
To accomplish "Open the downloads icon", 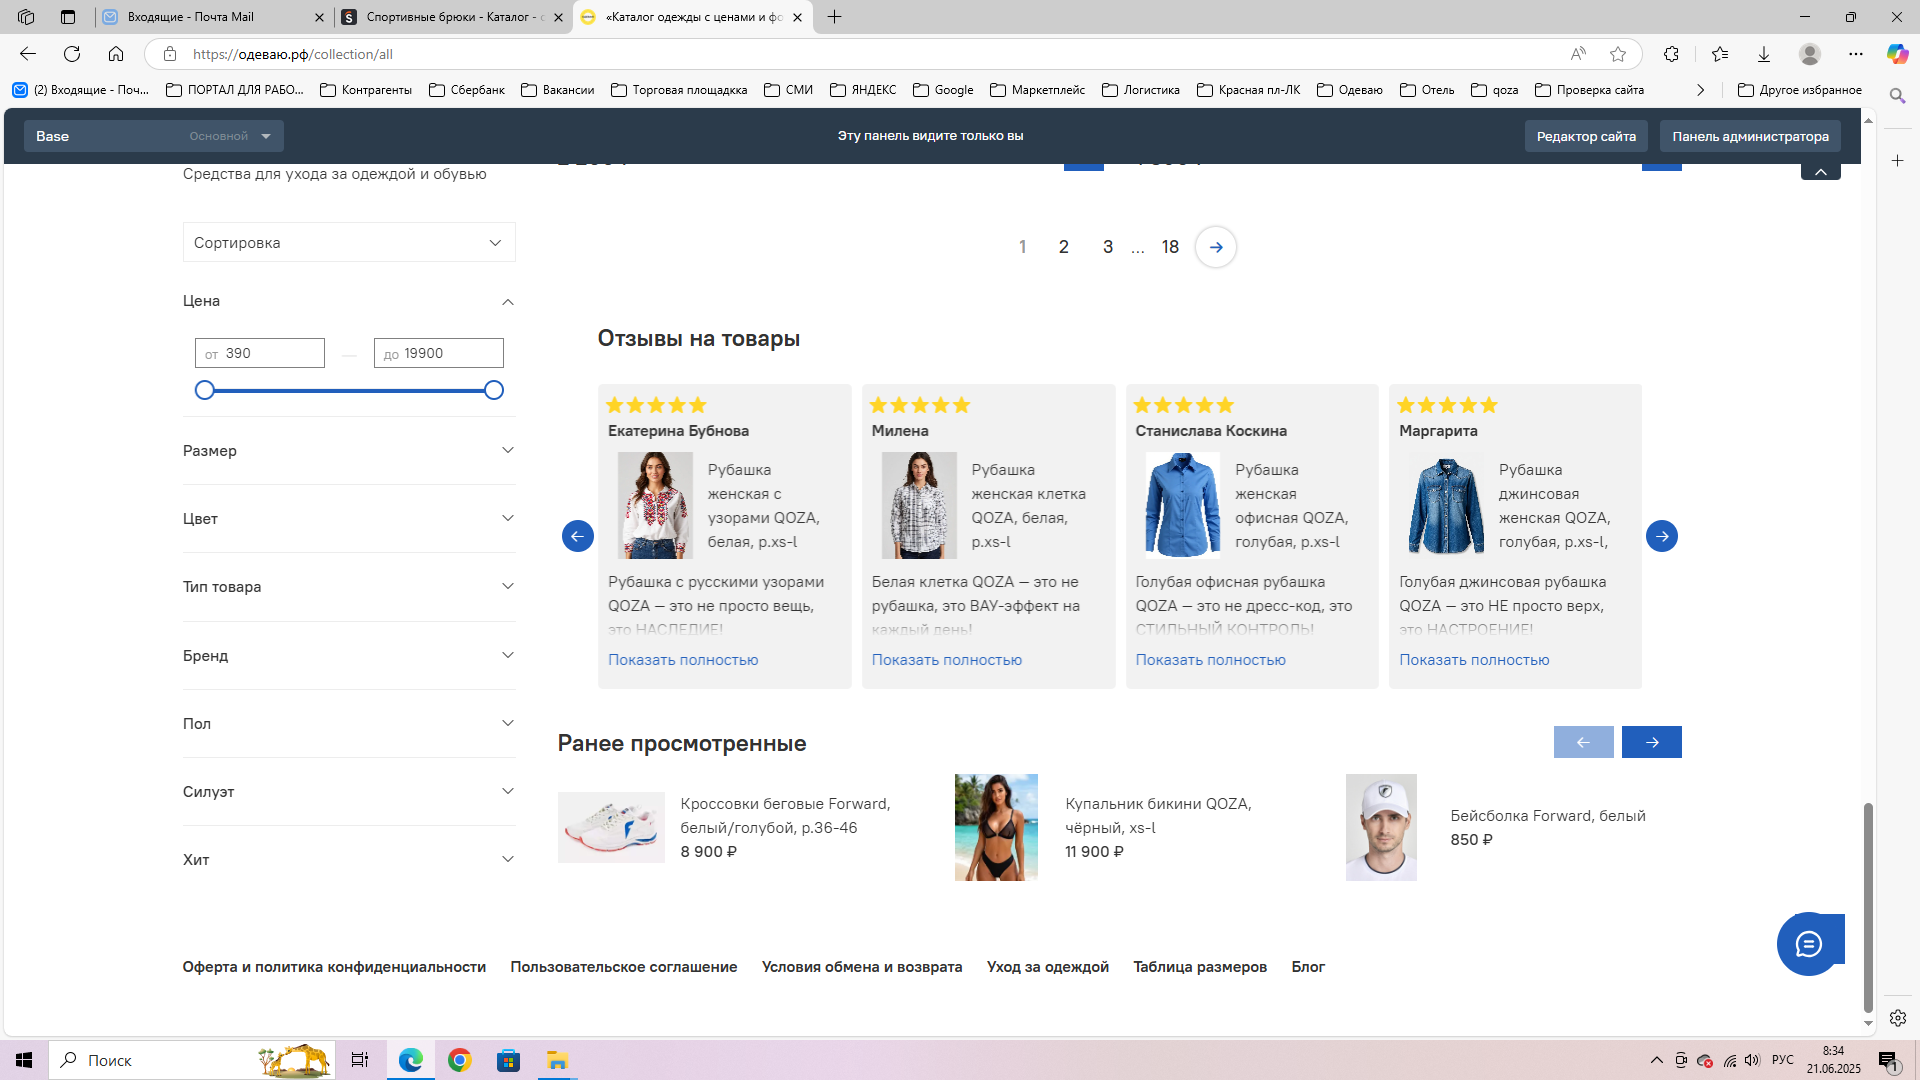I will (1764, 54).
